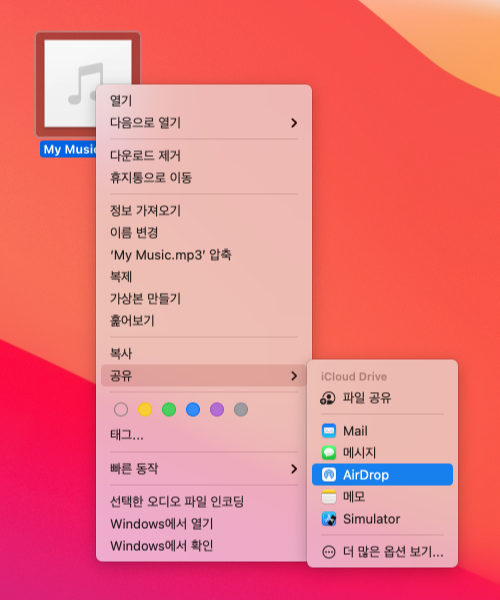Share via Mail text entry
This screenshot has height=600, width=500.
click(355, 431)
